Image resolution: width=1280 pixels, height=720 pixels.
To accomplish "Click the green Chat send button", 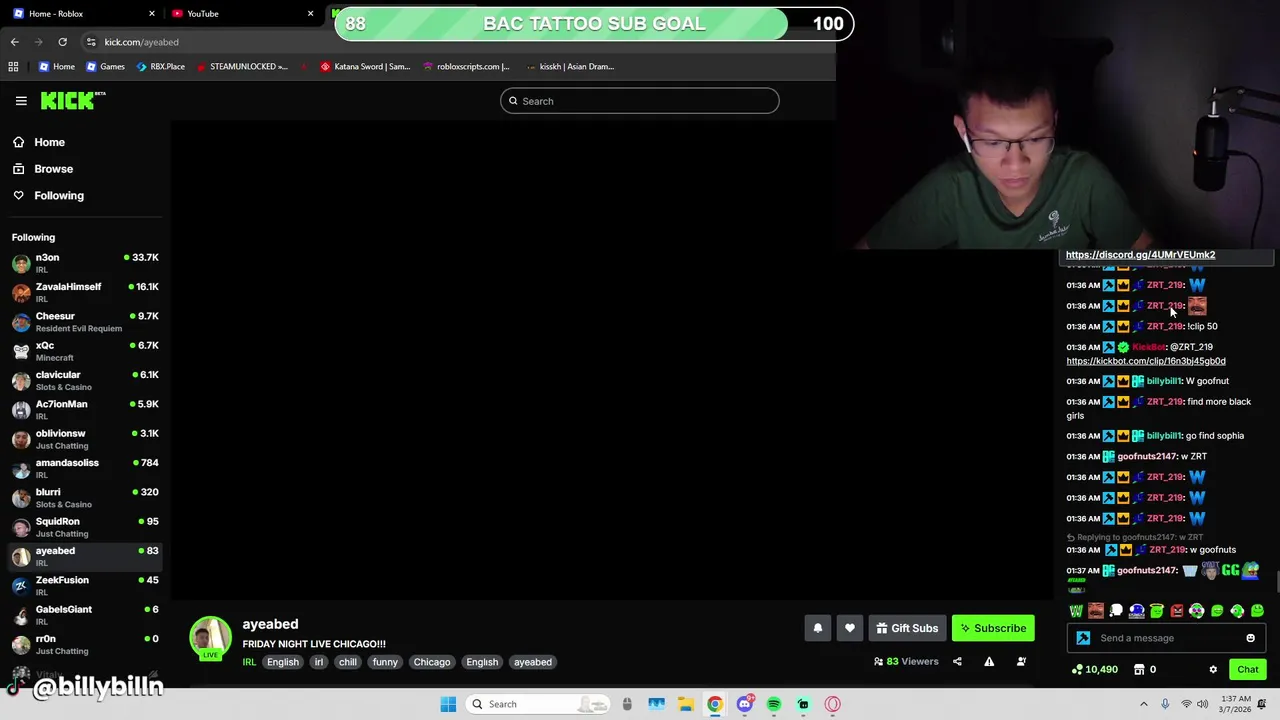I will pyautogui.click(x=1248, y=669).
